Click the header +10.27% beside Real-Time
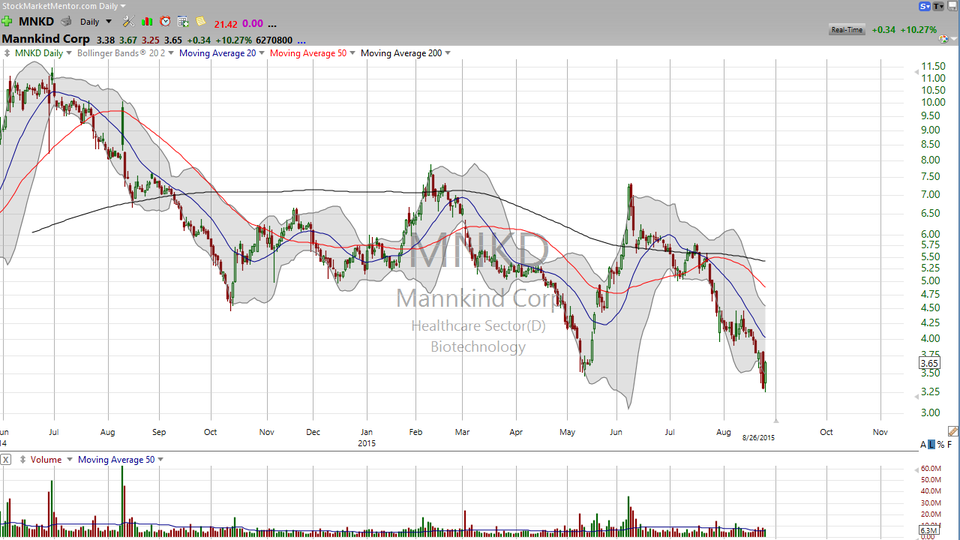This screenshot has height=540, width=960. (919, 29)
